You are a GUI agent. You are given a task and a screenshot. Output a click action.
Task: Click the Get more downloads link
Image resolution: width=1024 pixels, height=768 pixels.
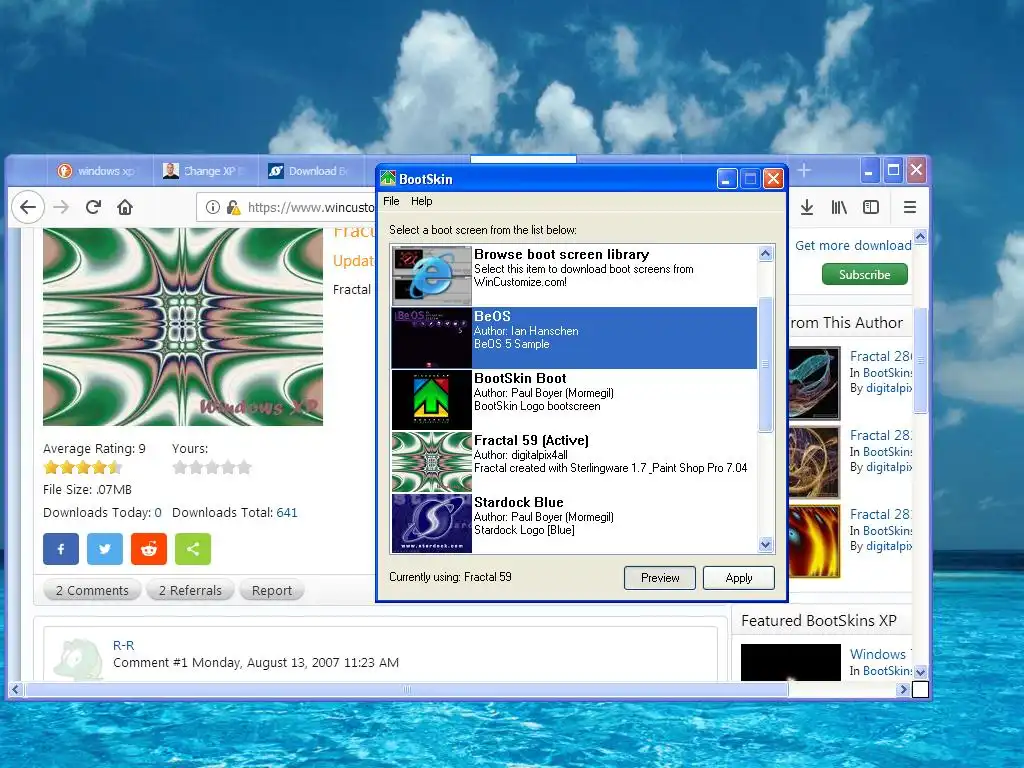tap(853, 245)
